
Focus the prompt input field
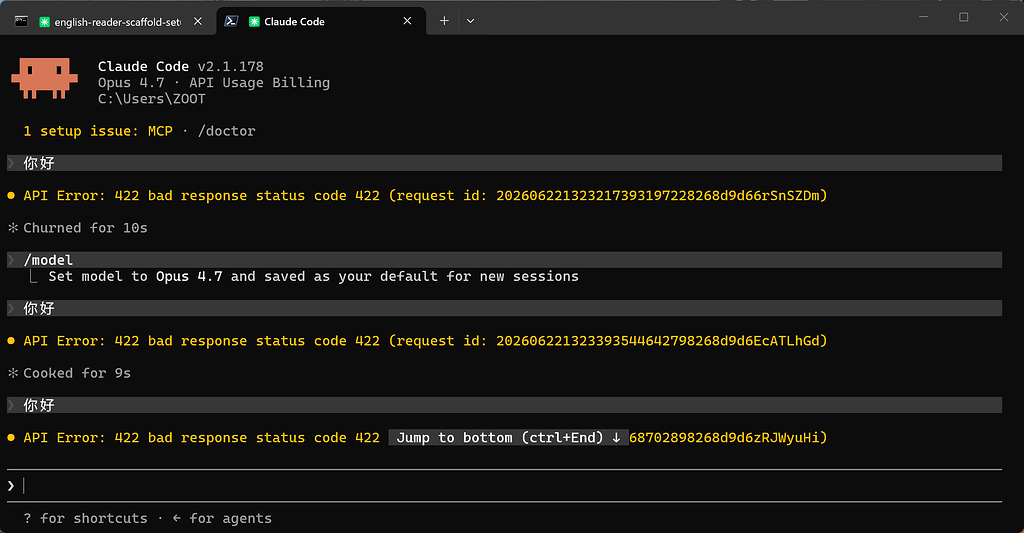tap(504, 485)
